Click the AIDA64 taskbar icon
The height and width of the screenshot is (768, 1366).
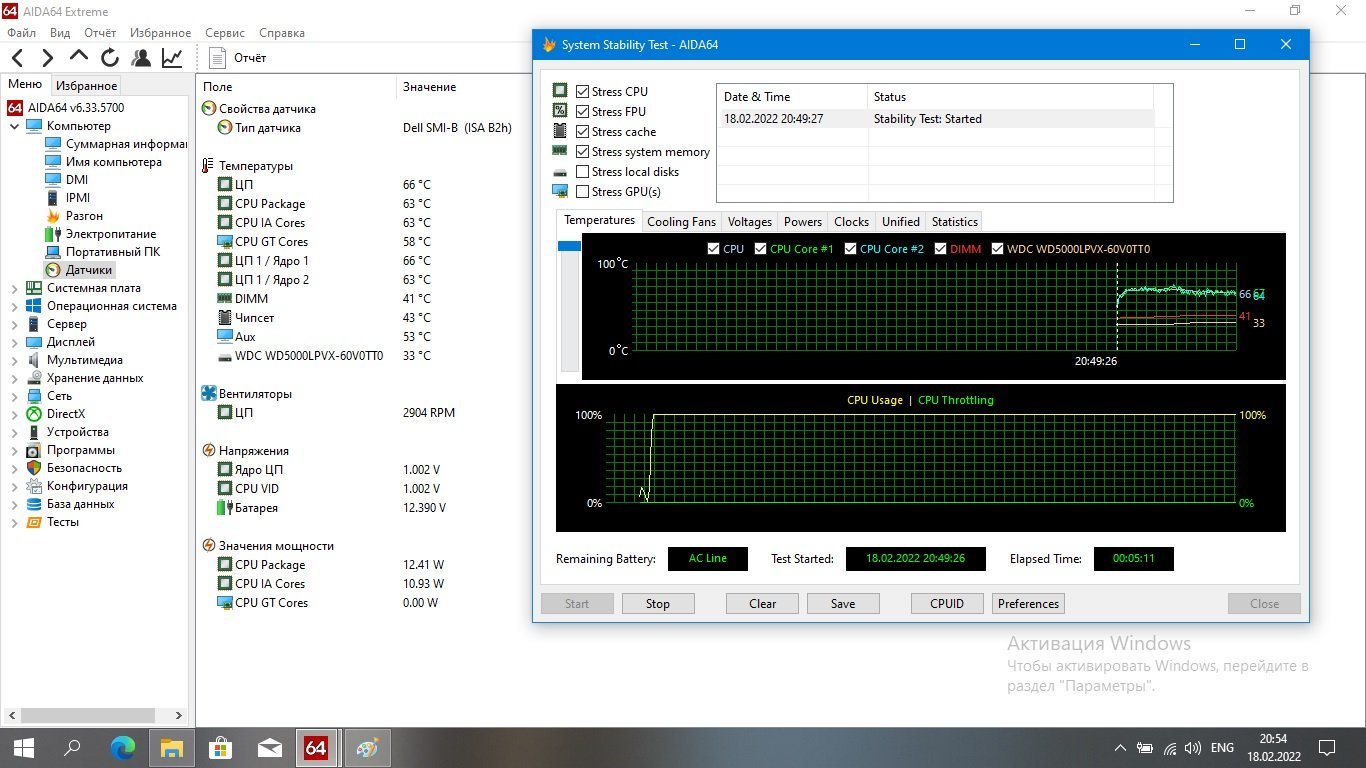coord(316,747)
